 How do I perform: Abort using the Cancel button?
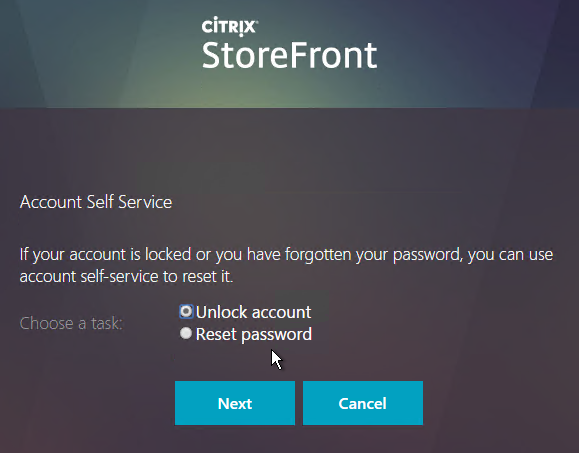tap(363, 403)
